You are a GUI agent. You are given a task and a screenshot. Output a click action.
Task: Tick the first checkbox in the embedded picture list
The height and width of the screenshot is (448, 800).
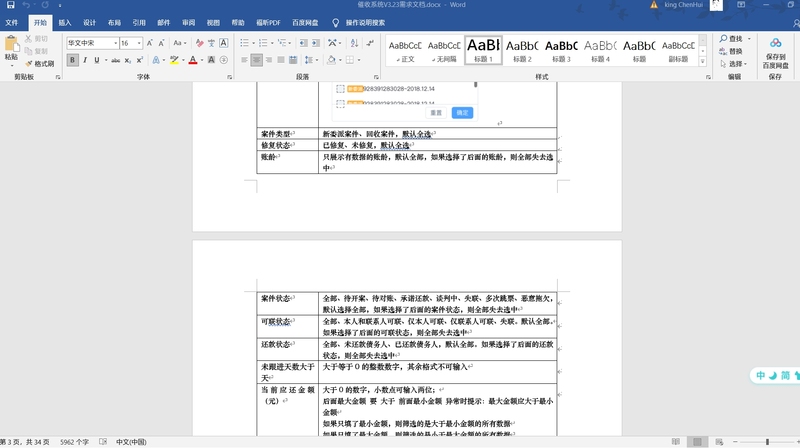pyautogui.click(x=340, y=89)
